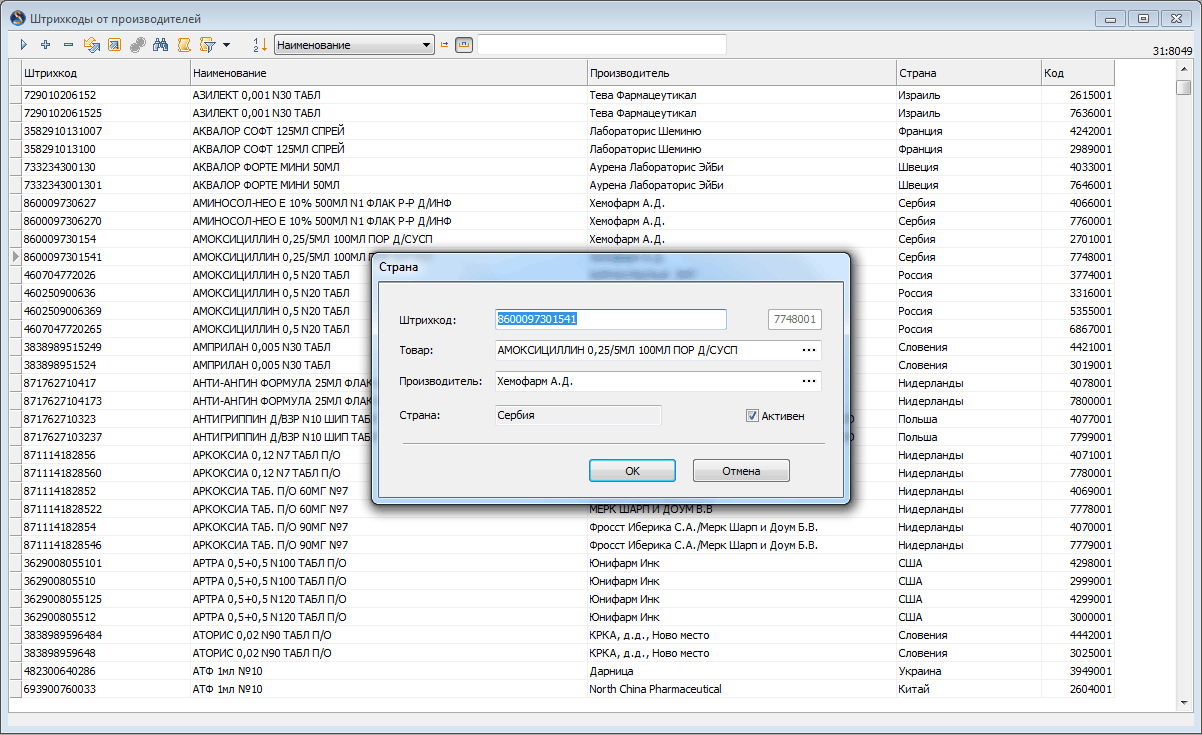Viewport: 1202px width, 735px height.
Task: Click КРКА, д.д., Ново место cell code 4442001
Action: coord(742,635)
